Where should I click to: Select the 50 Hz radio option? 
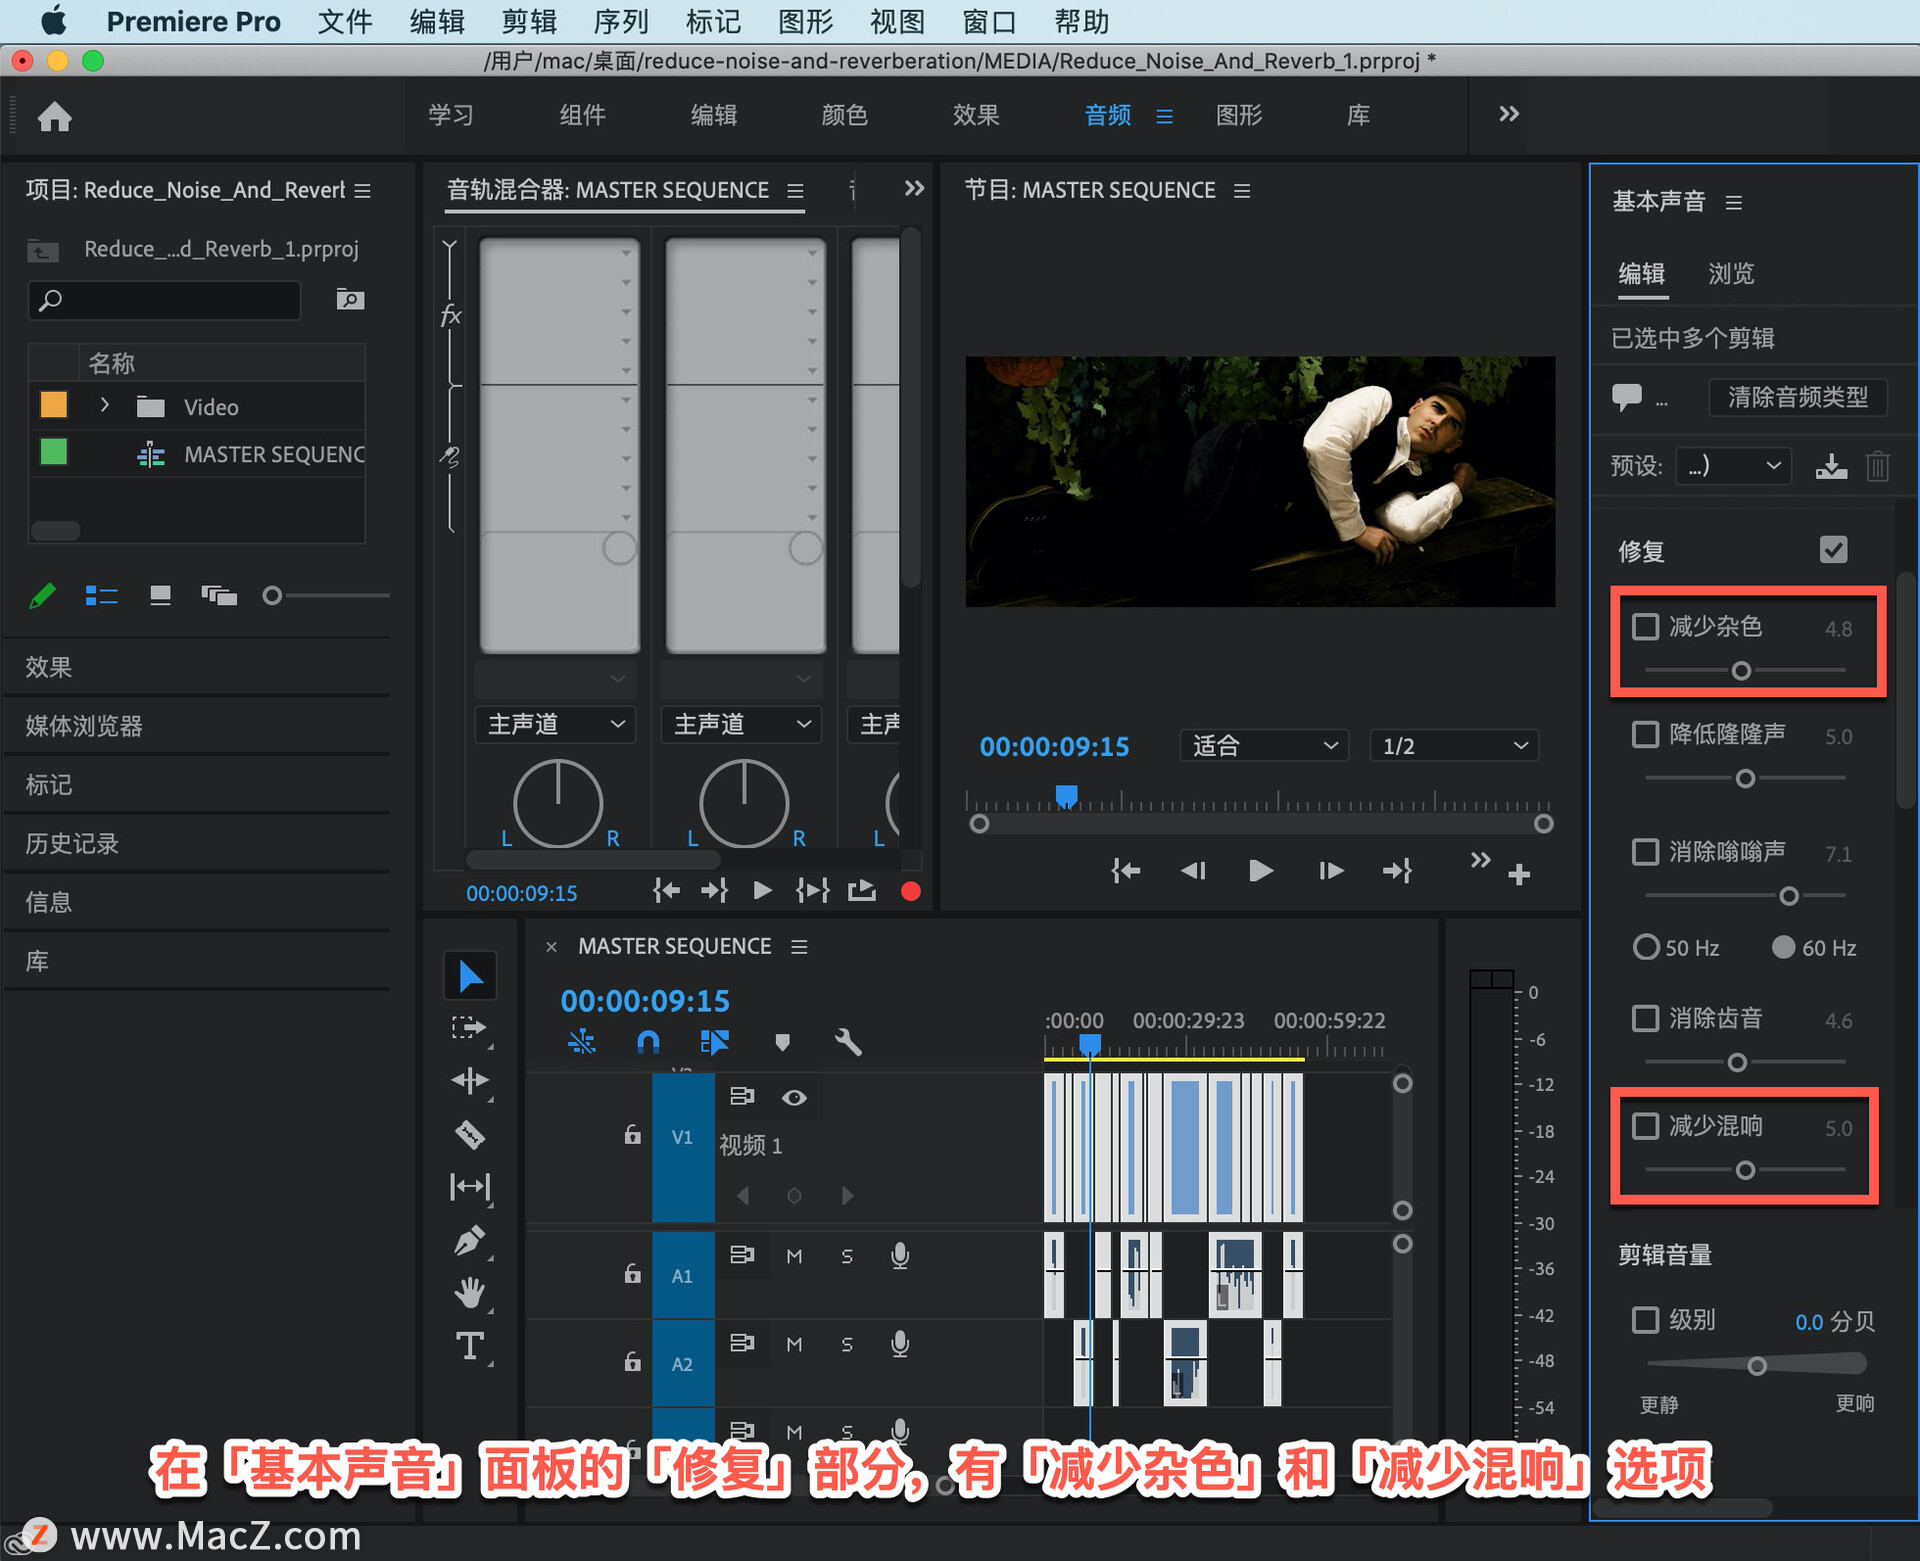coord(1645,947)
